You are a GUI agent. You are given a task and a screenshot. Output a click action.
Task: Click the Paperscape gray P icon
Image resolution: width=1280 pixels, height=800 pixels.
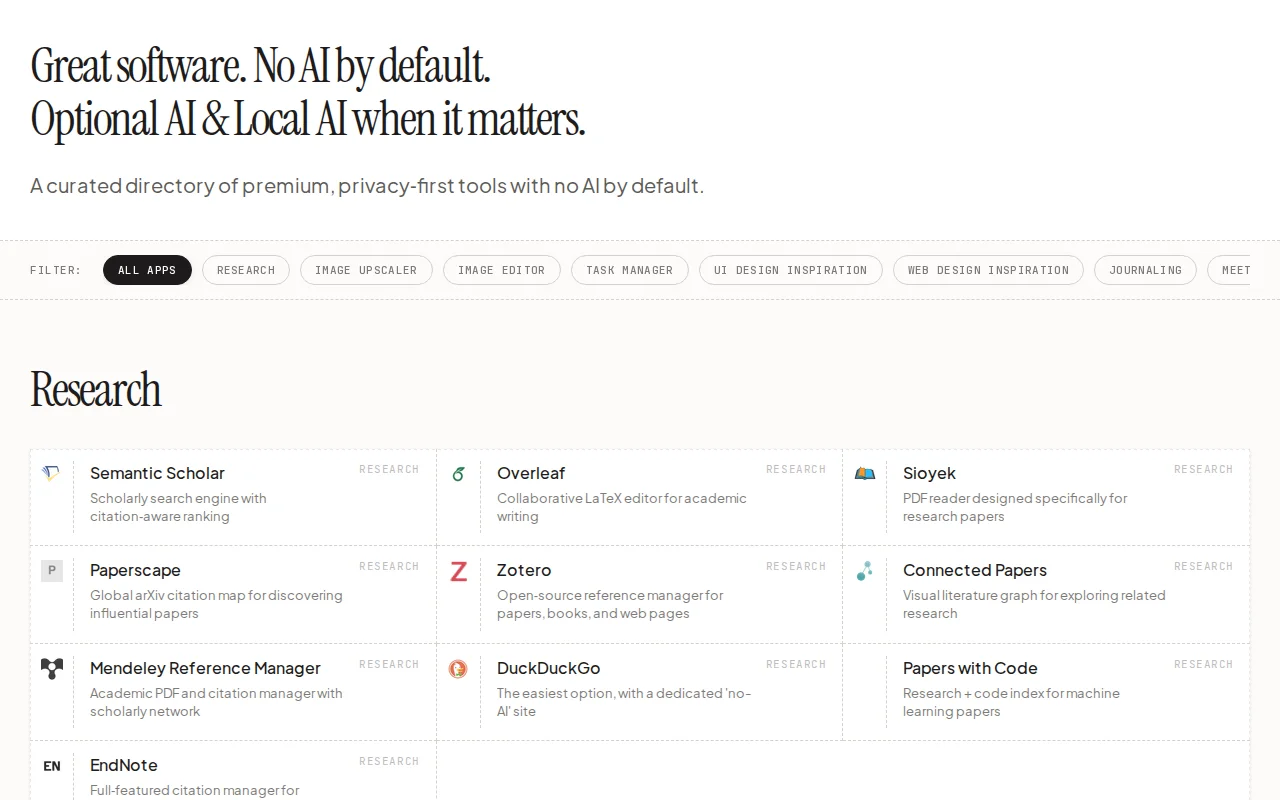point(52,571)
